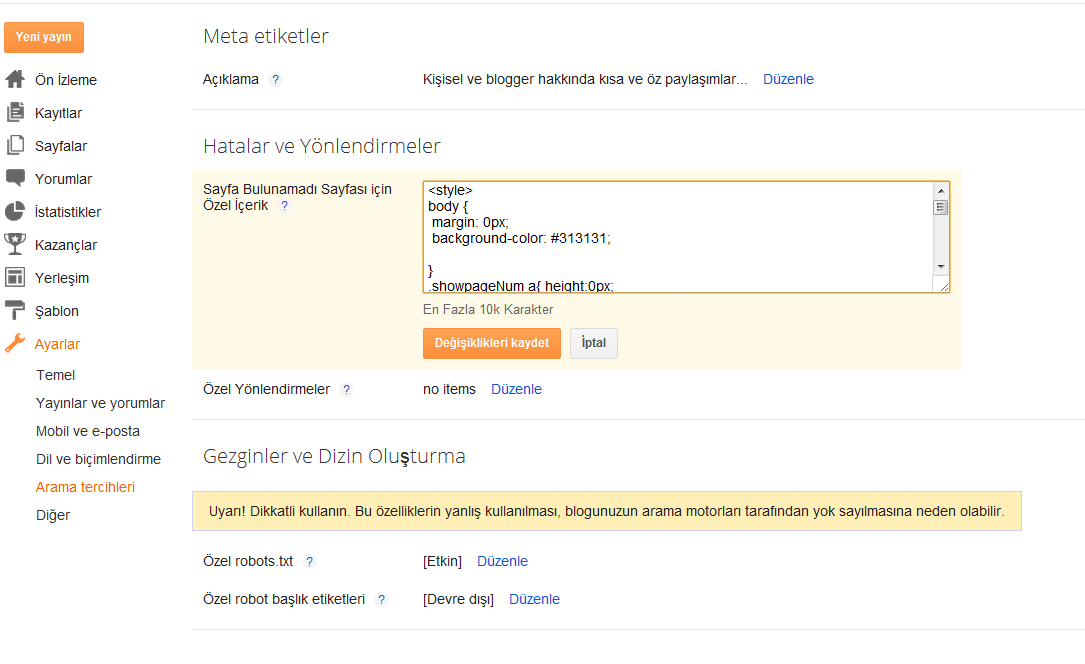Click the [Devre dışı] status text
The image size is (1085, 664).
click(458, 600)
